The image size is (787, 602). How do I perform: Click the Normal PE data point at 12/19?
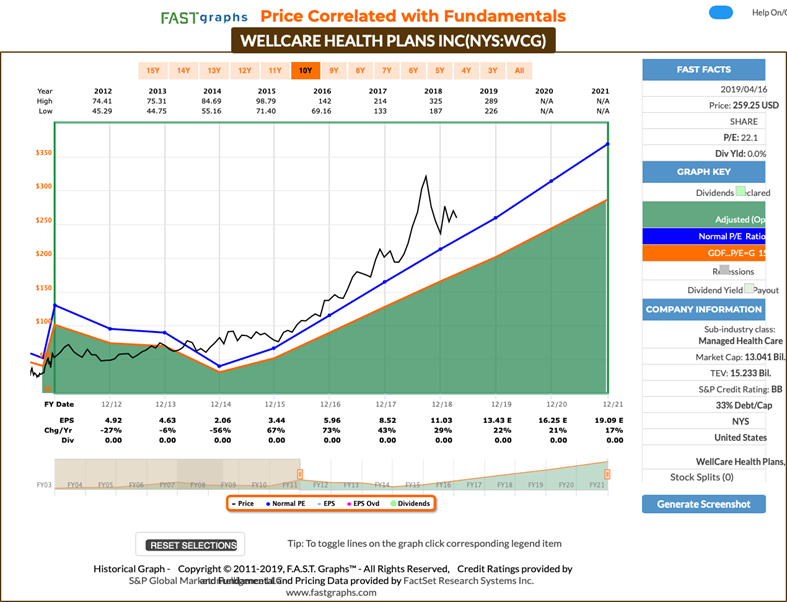coord(495,218)
